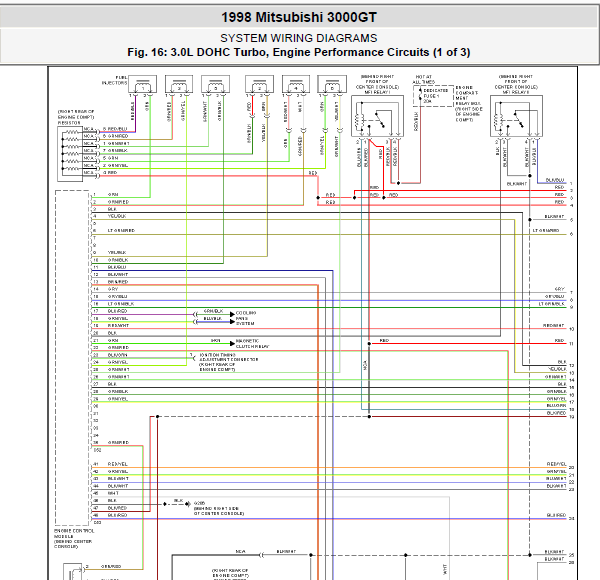Image resolution: width=600 pixels, height=580 pixels.
Task: Click the 'MAGNETIC CLUTCH RELAY' label
Action: point(252,344)
